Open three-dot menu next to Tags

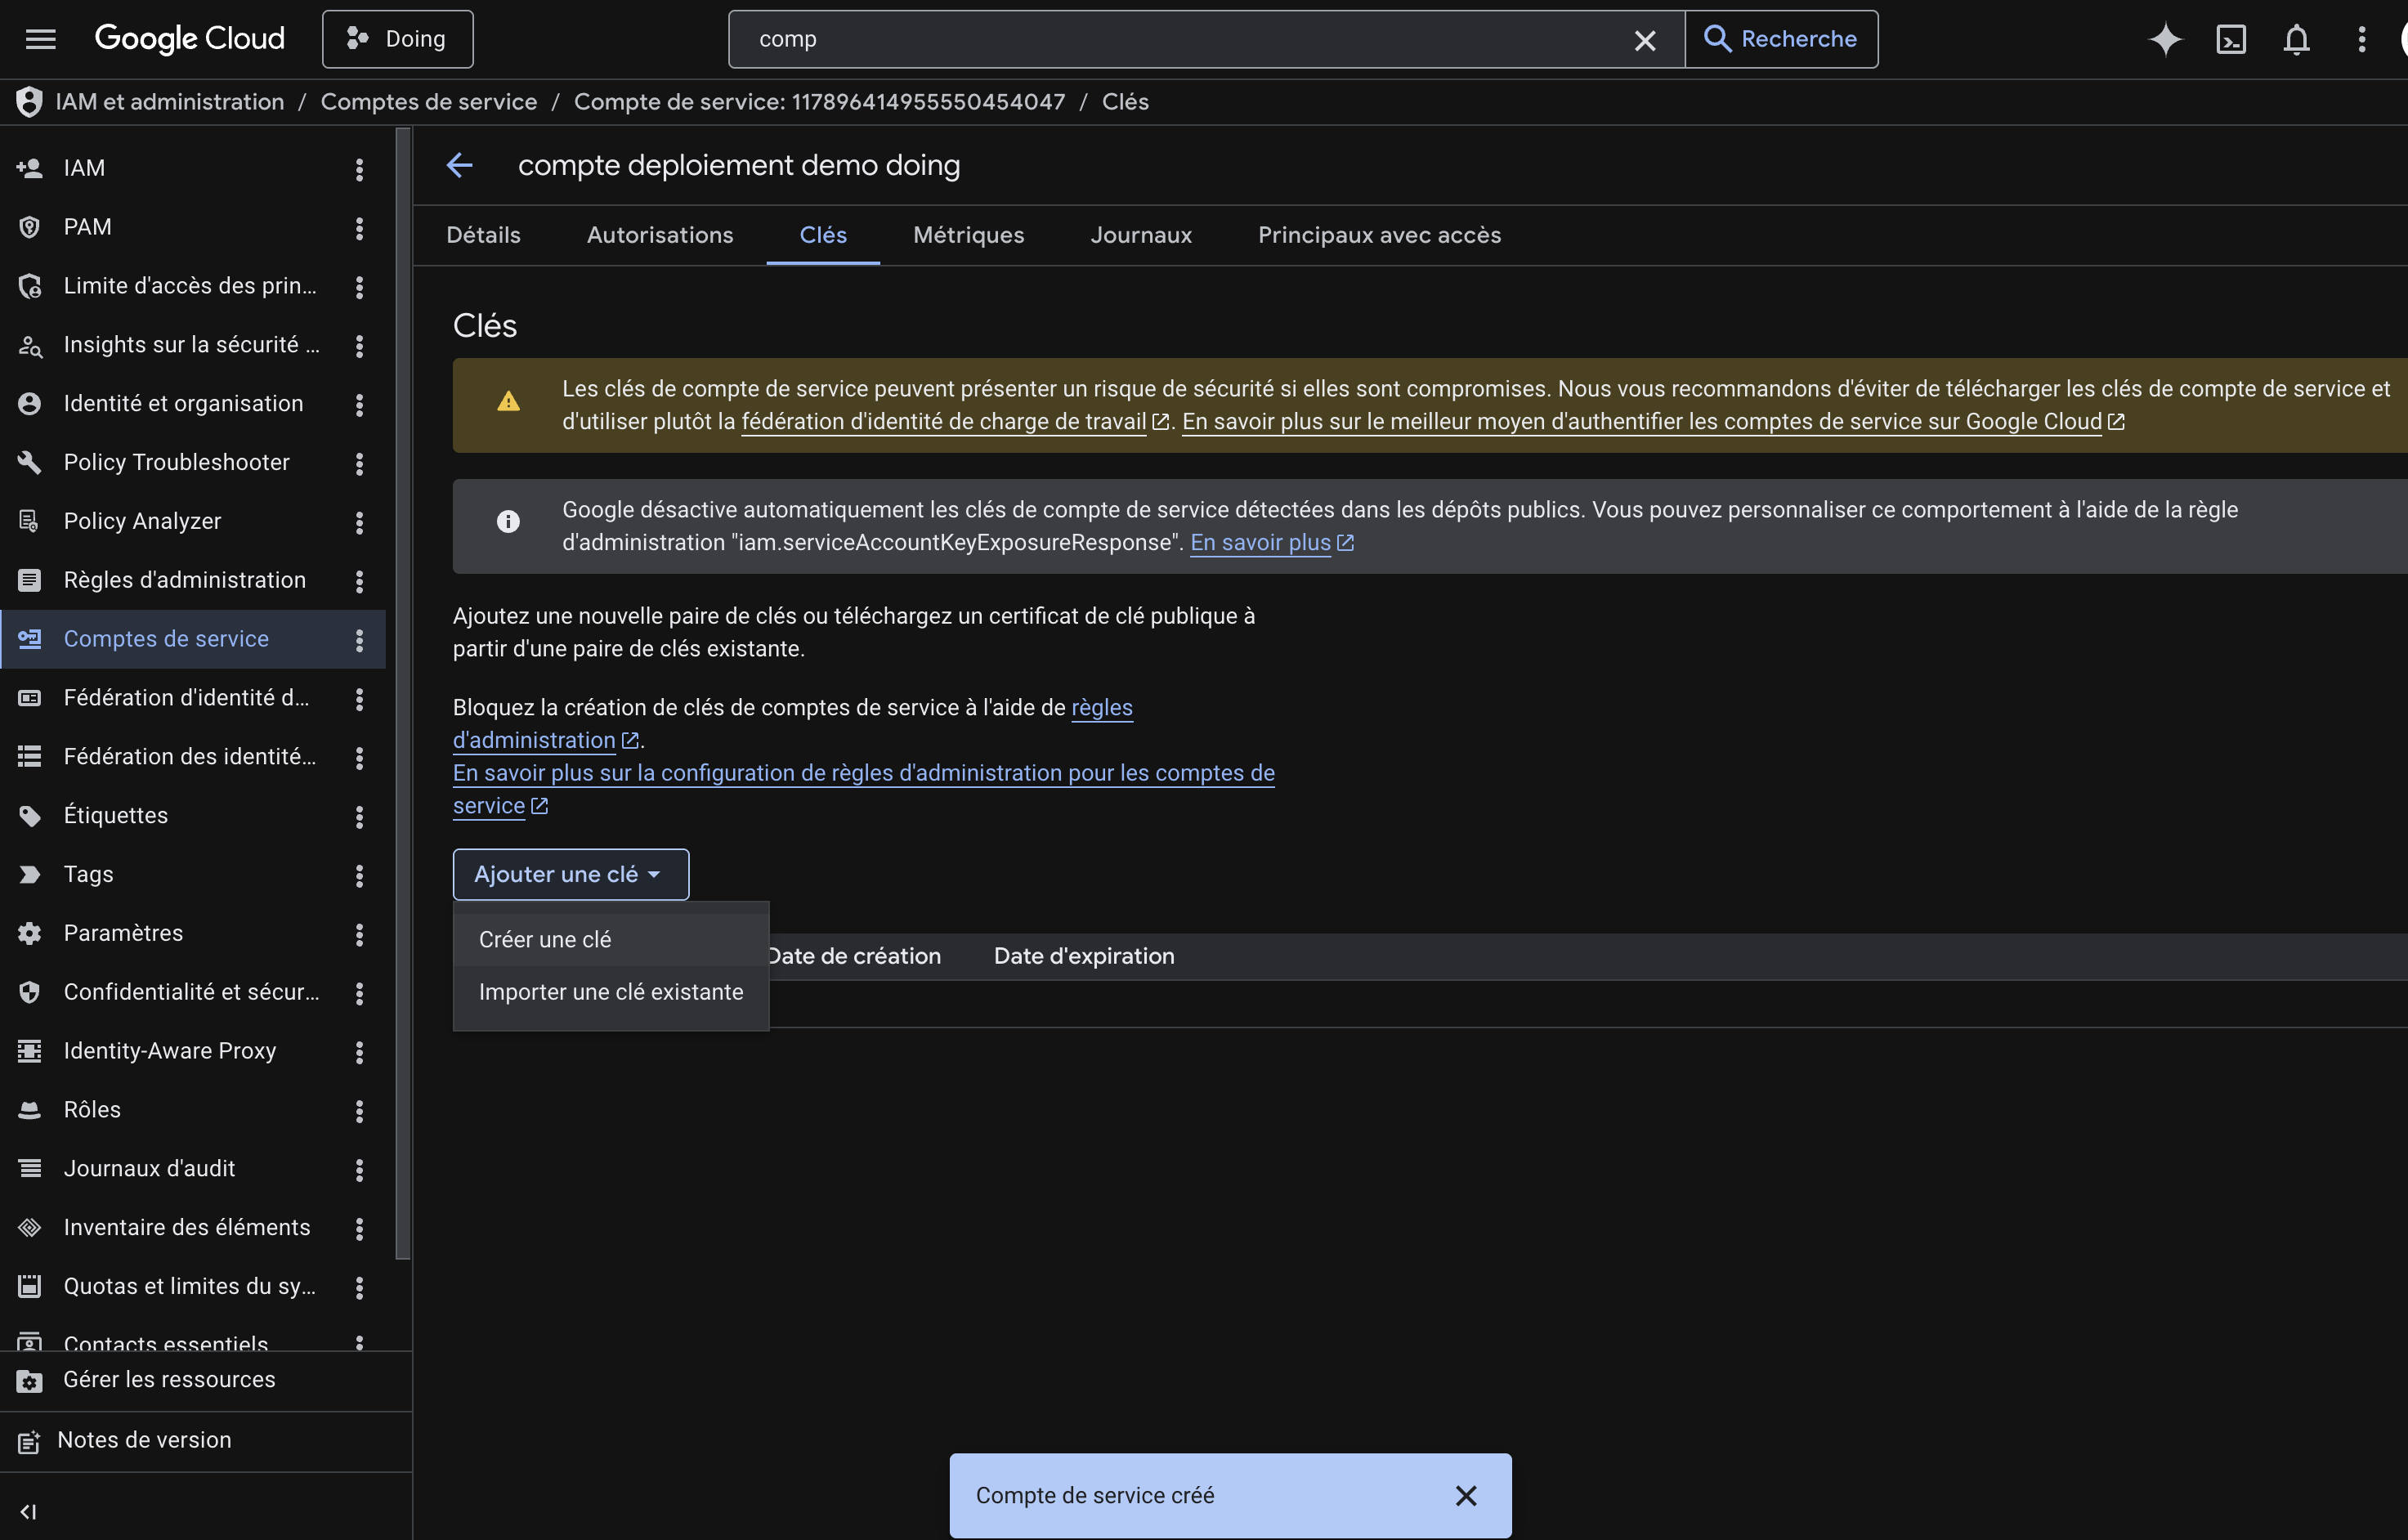359,875
